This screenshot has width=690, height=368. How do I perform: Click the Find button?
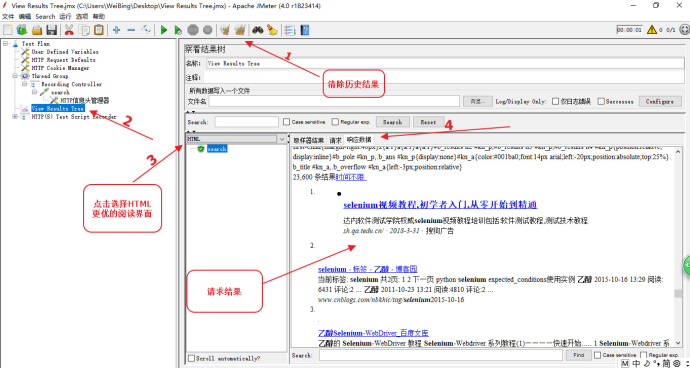point(579,355)
